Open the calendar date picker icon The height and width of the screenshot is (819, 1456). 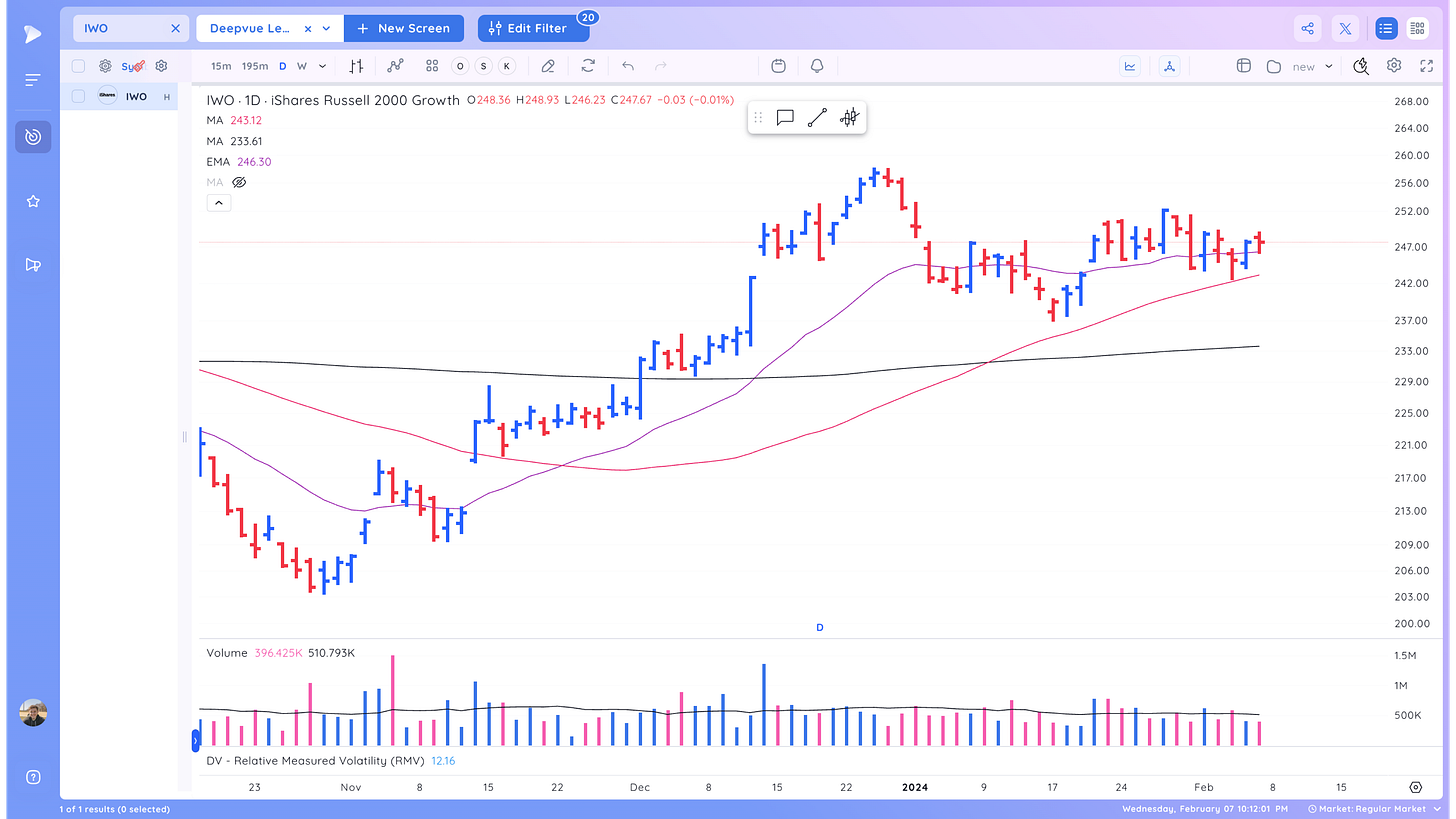(779, 66)
